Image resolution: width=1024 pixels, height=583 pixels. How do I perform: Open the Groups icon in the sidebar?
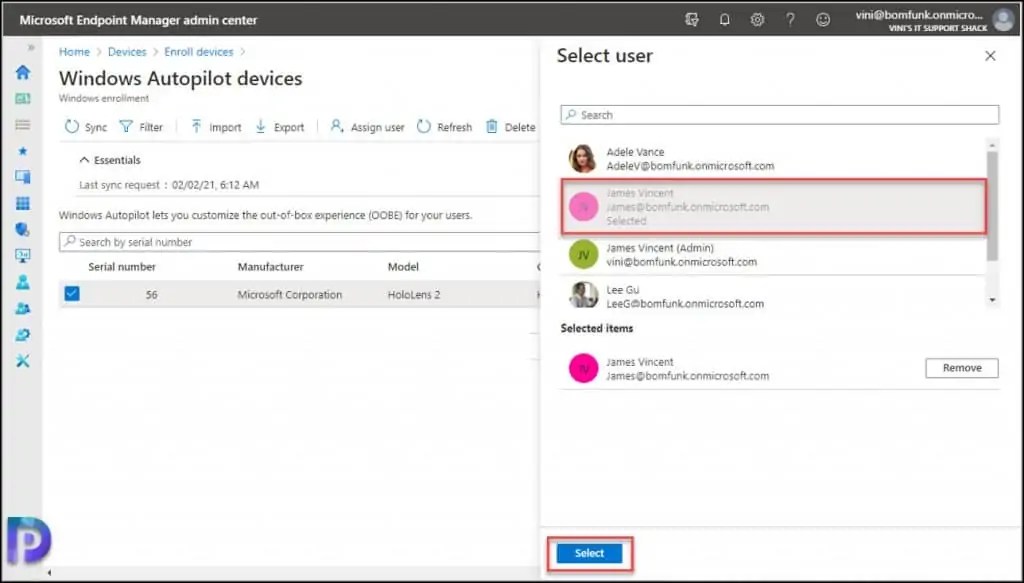pyautogui.click(x=24, y=309)
